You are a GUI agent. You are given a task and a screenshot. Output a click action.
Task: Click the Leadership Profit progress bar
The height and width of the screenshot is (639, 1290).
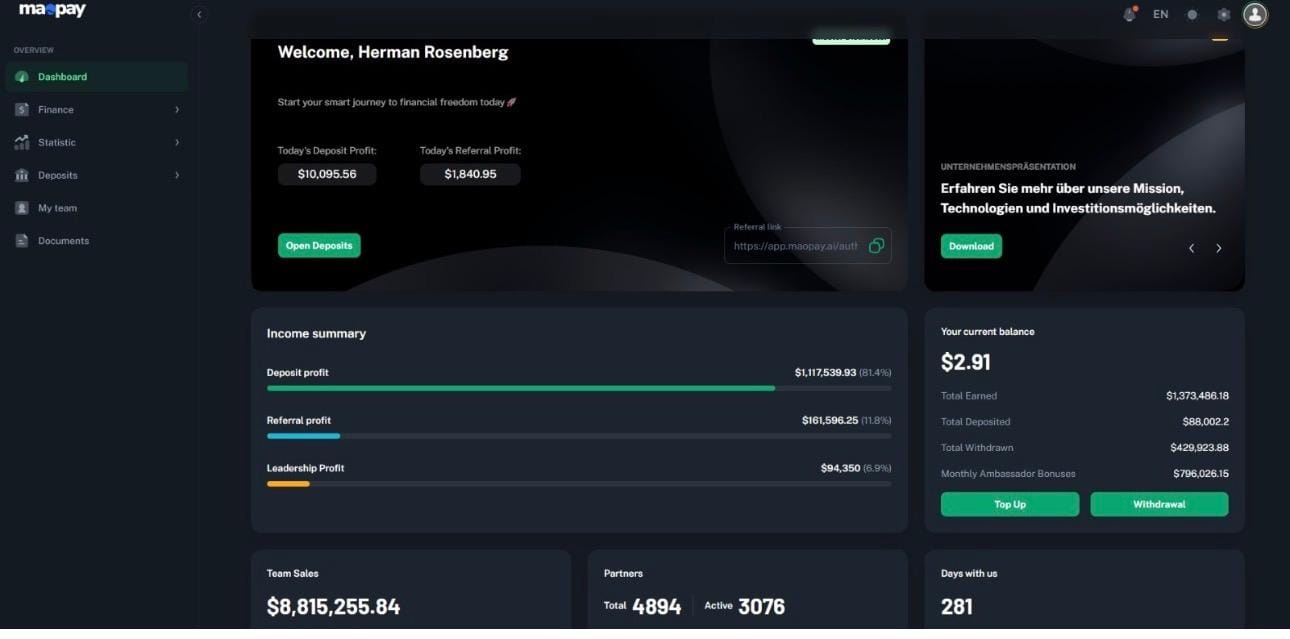coord(579,484)
